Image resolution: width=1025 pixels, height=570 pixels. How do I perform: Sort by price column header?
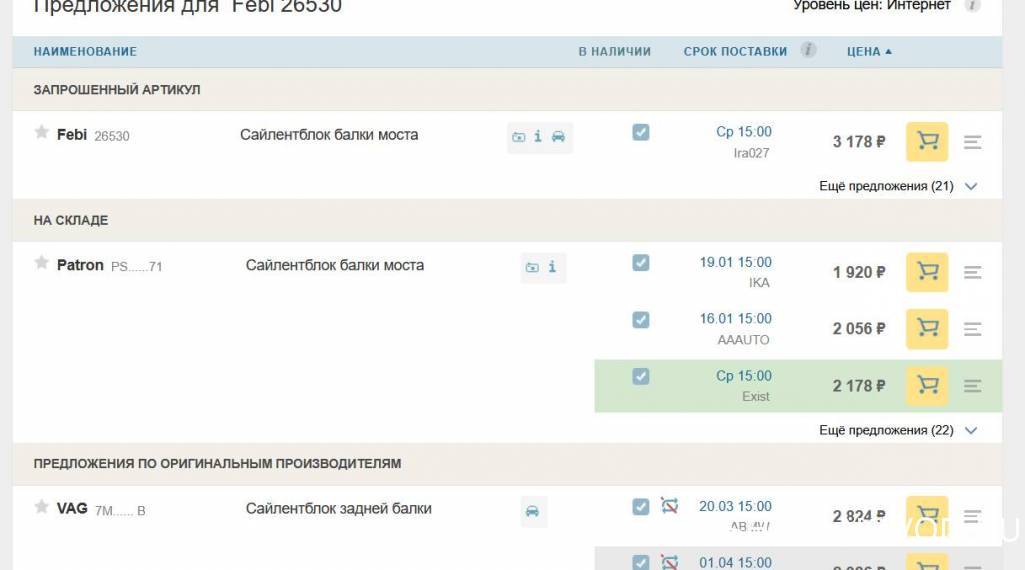[x=868, y=51]
